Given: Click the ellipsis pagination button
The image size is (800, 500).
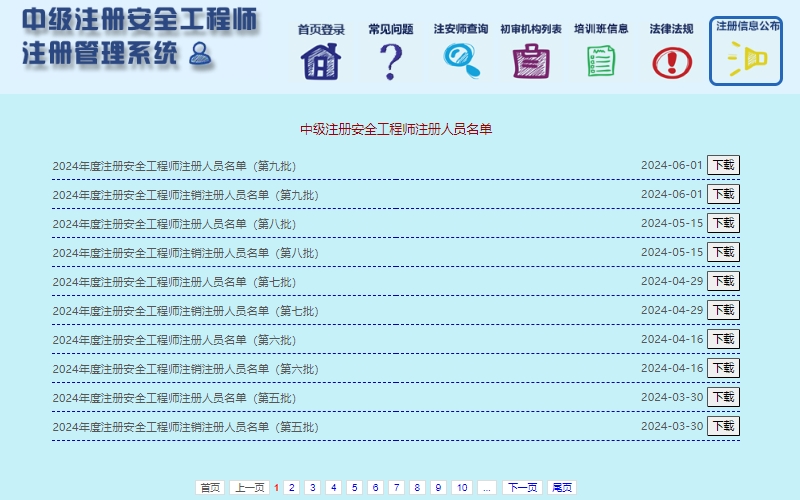Looking at the screenshot, I should coord(486,488).
